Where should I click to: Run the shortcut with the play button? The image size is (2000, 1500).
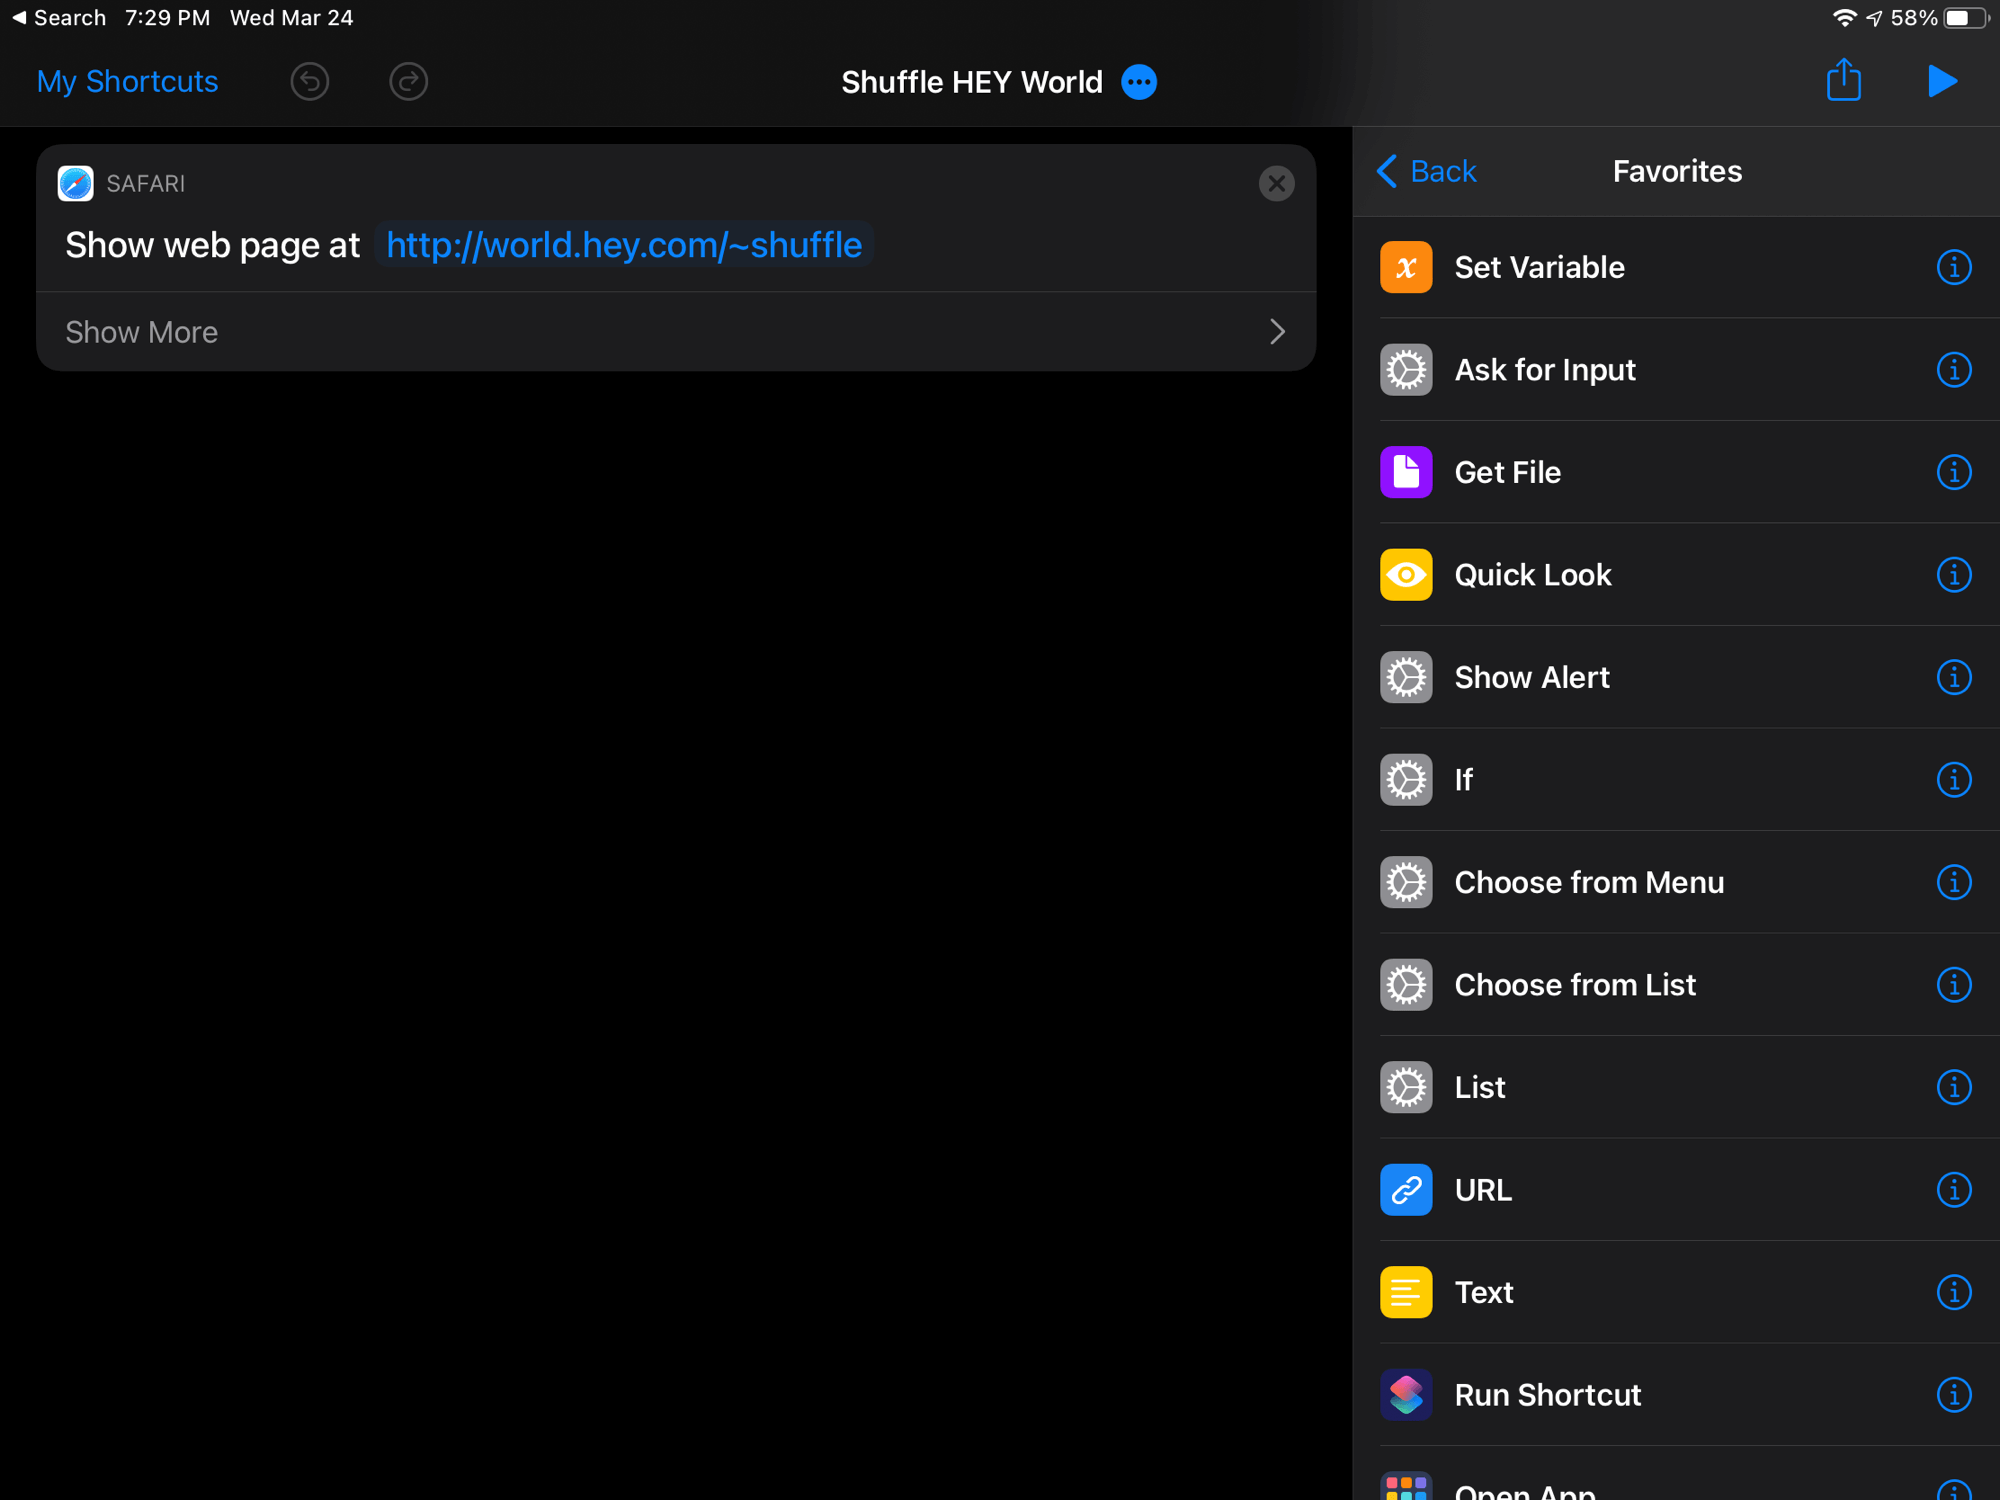click(1942, 81)
